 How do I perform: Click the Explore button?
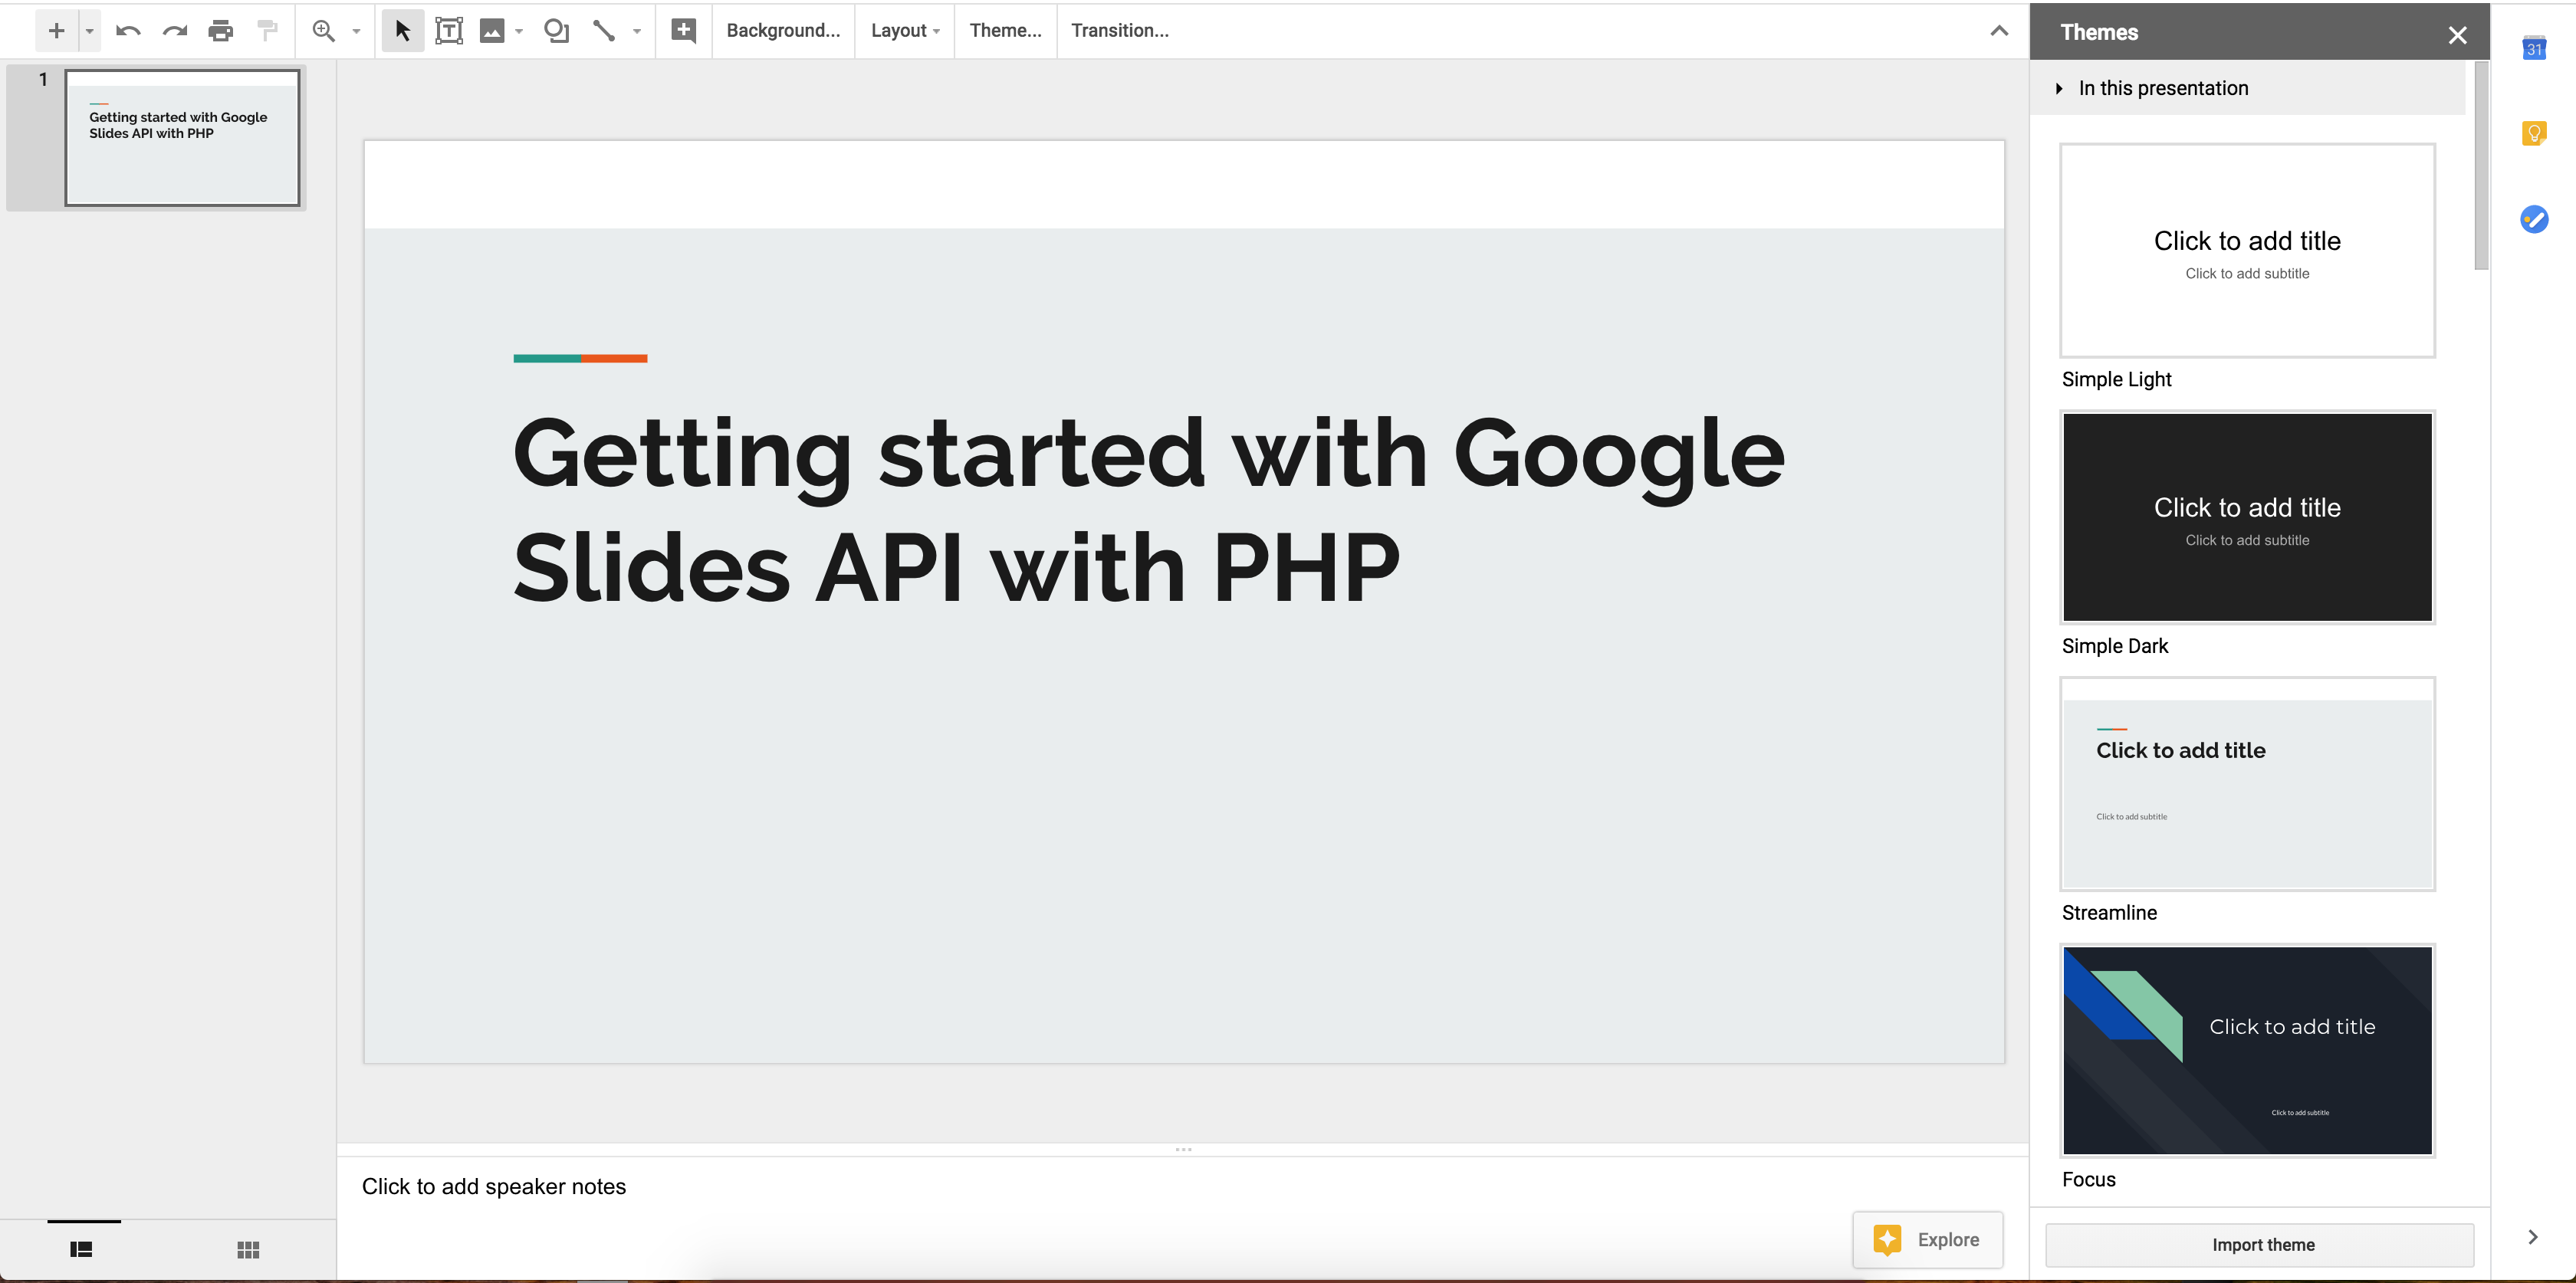point(1928,1239)
